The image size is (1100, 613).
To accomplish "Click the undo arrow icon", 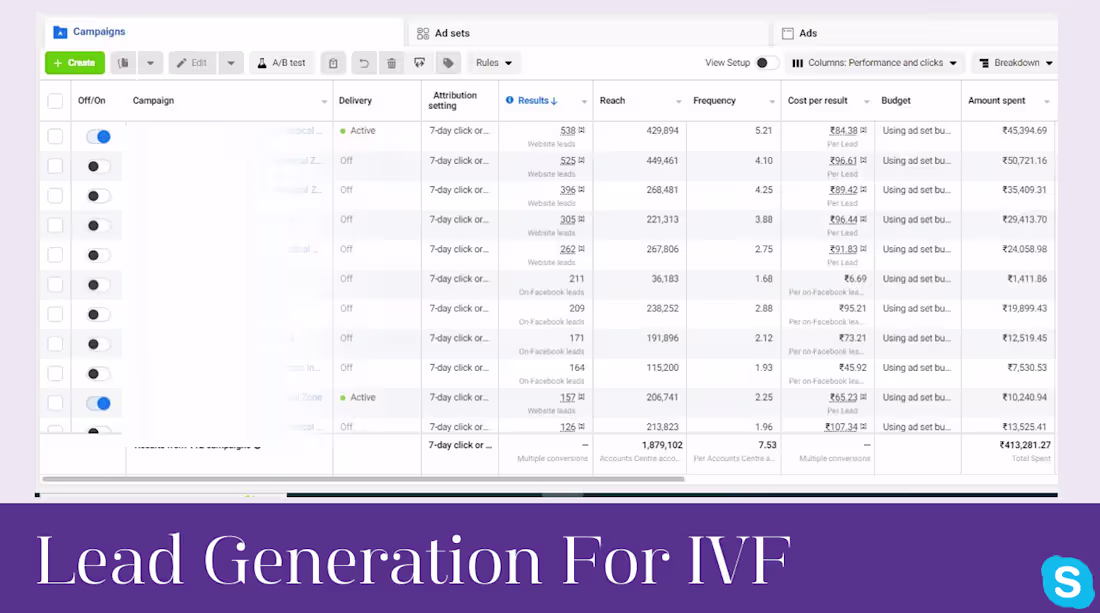I will click(363, 63).
